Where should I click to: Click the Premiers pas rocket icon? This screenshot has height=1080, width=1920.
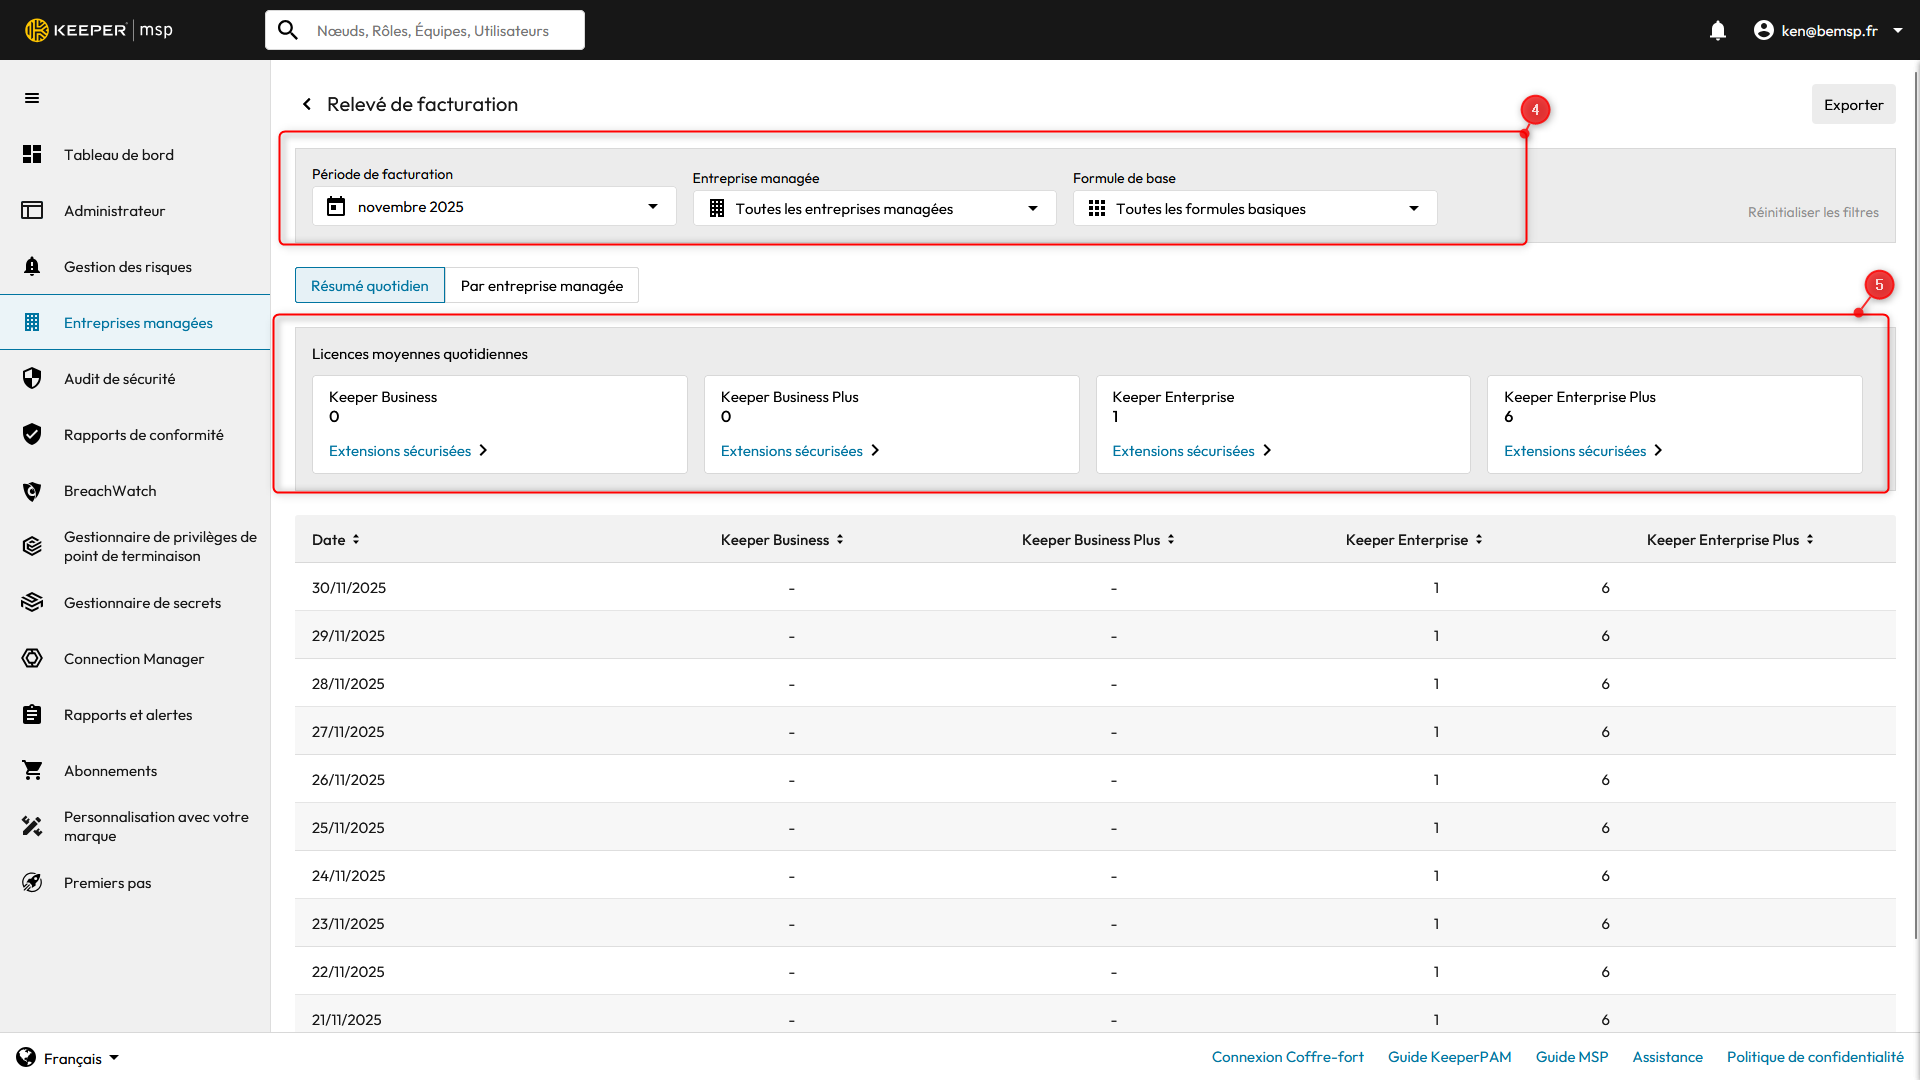click(32, 882)
